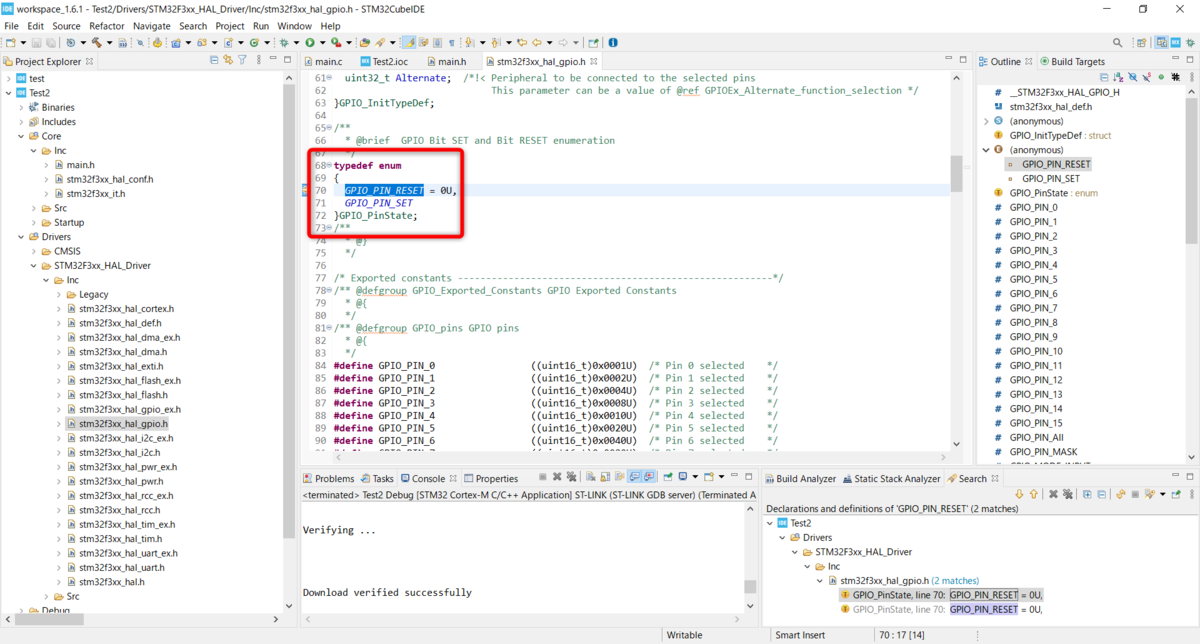
Task: Open the Refactor menu
Action: pyautogui.click(x=107, y=25)
